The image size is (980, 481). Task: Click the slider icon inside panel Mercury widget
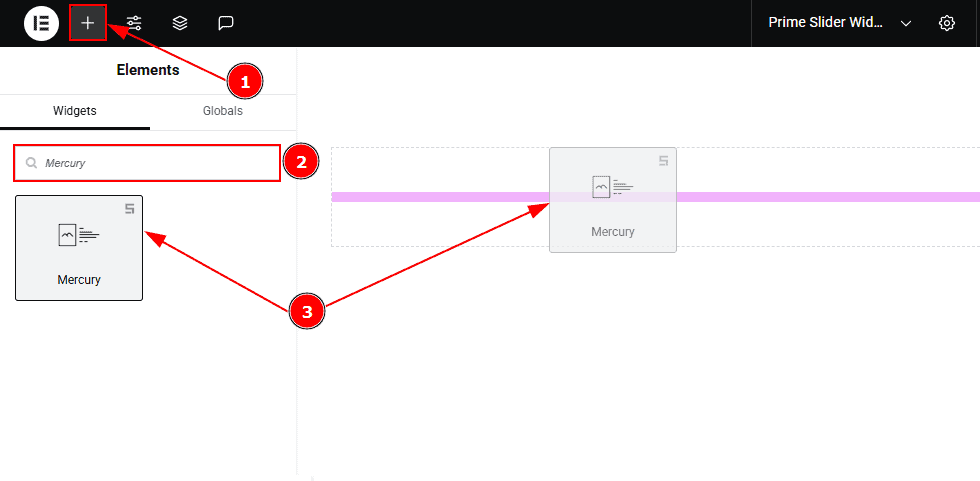point(79,235)
